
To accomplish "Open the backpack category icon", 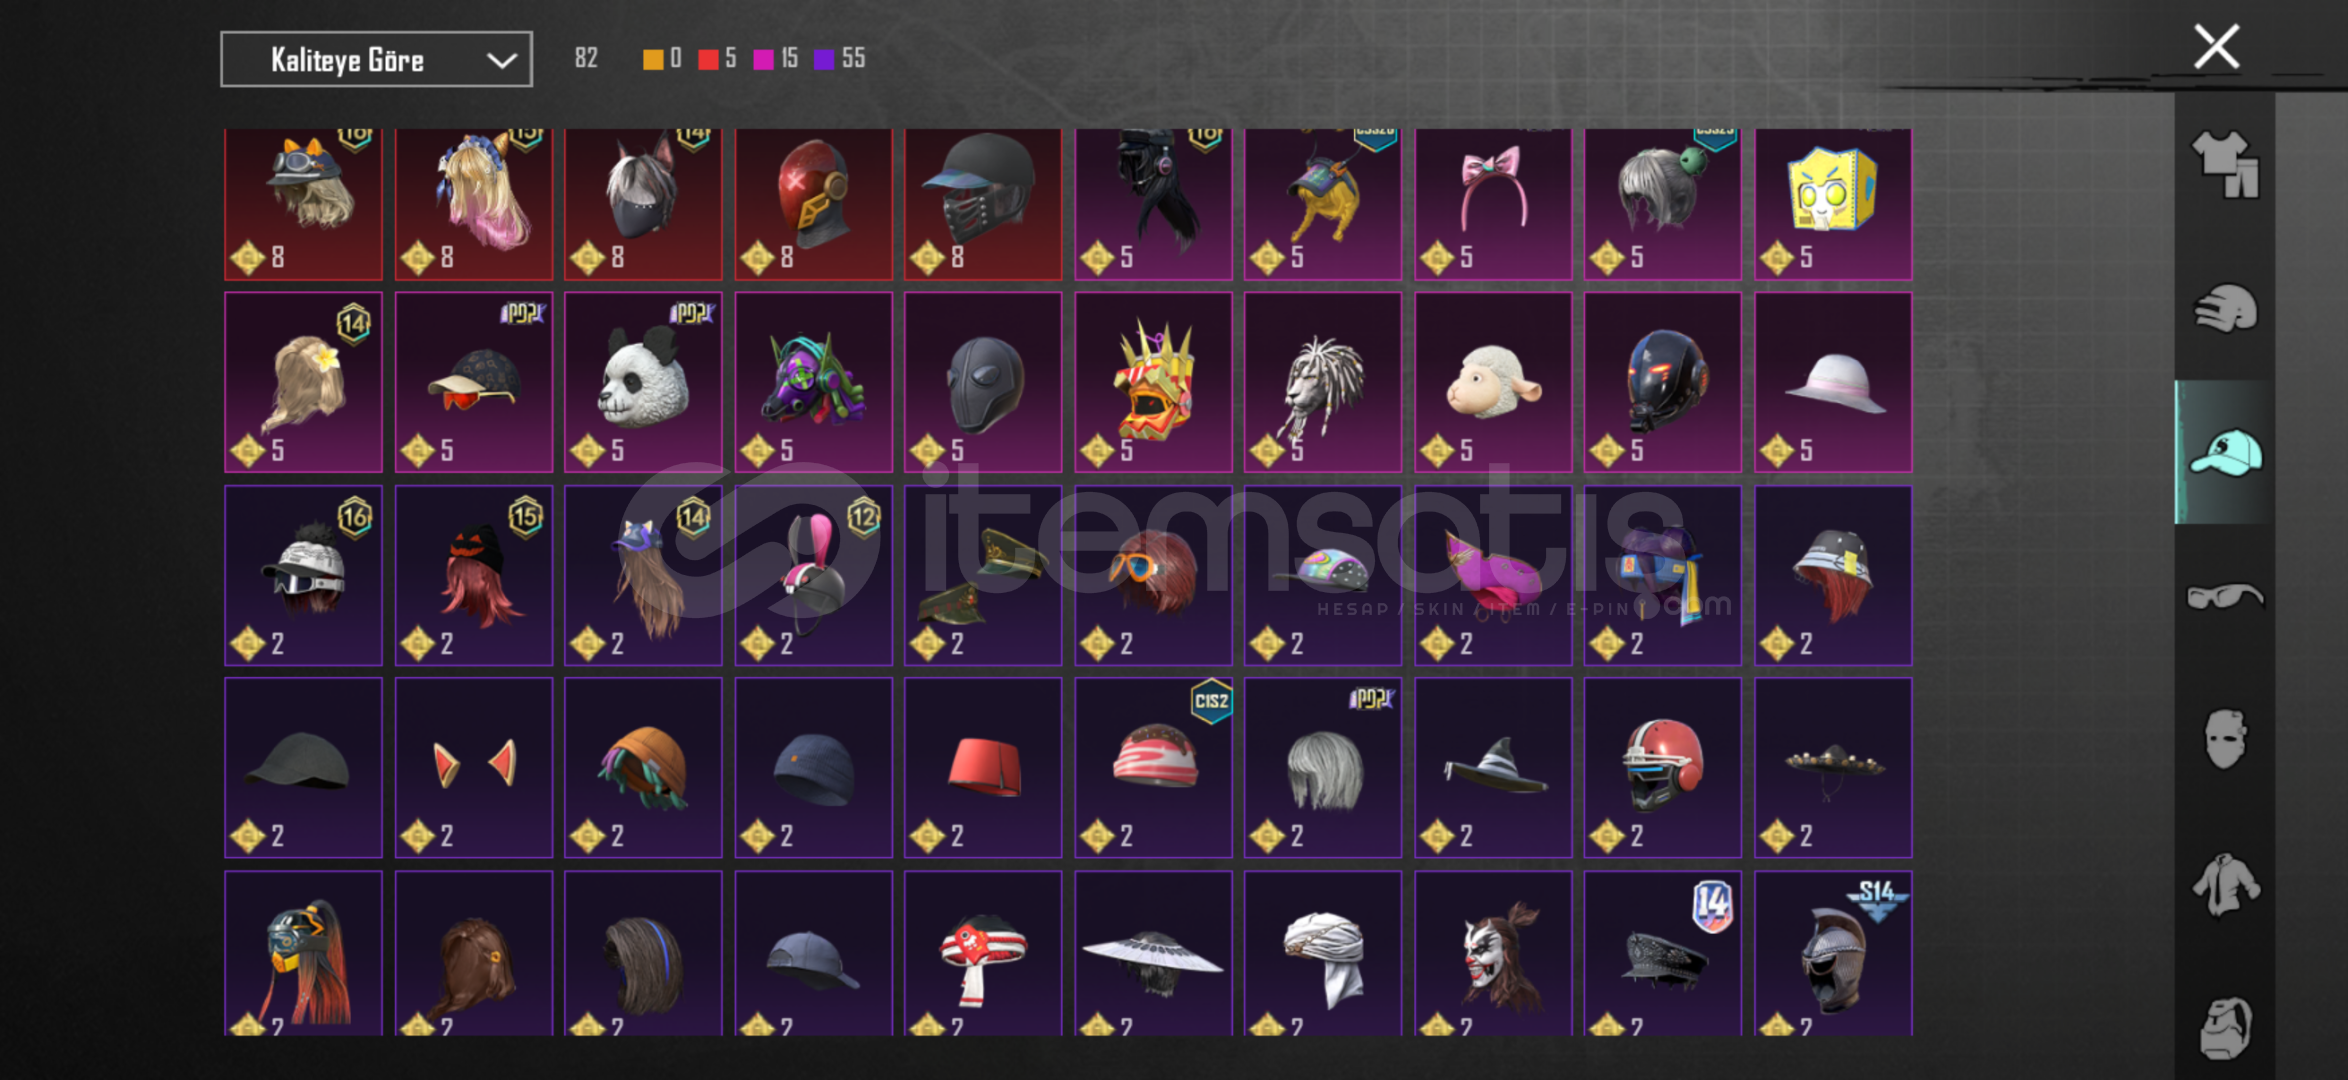I will [x=2225, y=1027].
